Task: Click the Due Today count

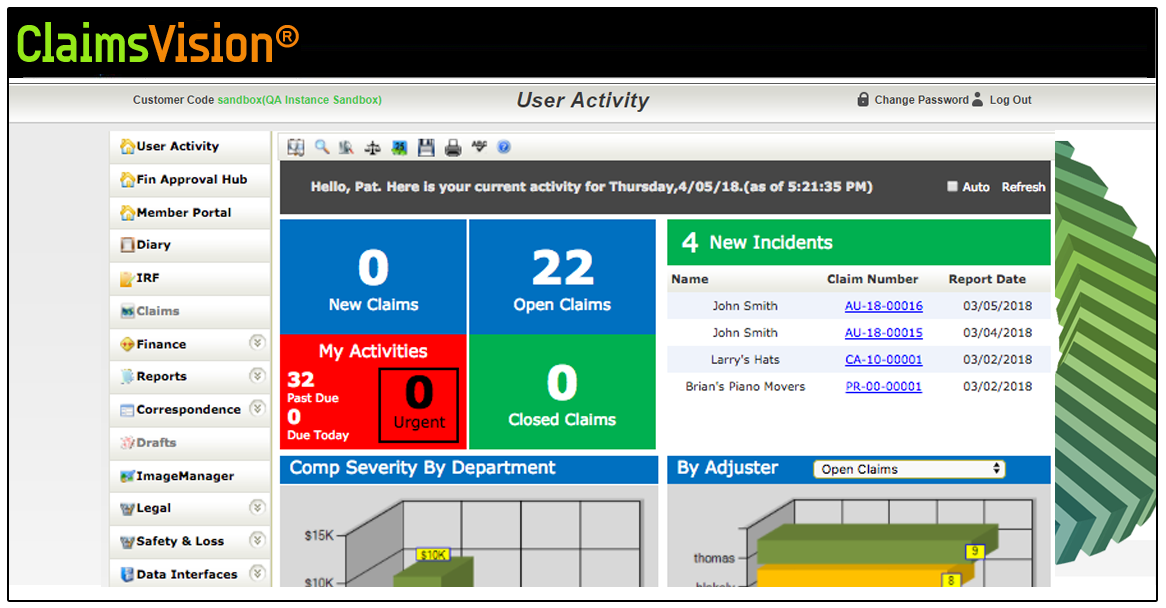Action: click(294, 417)
